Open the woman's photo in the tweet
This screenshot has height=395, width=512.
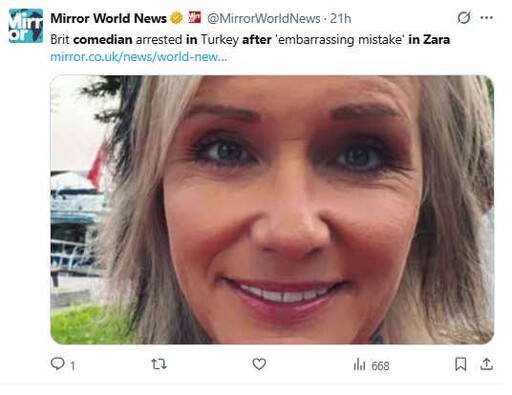coord(272,210)
